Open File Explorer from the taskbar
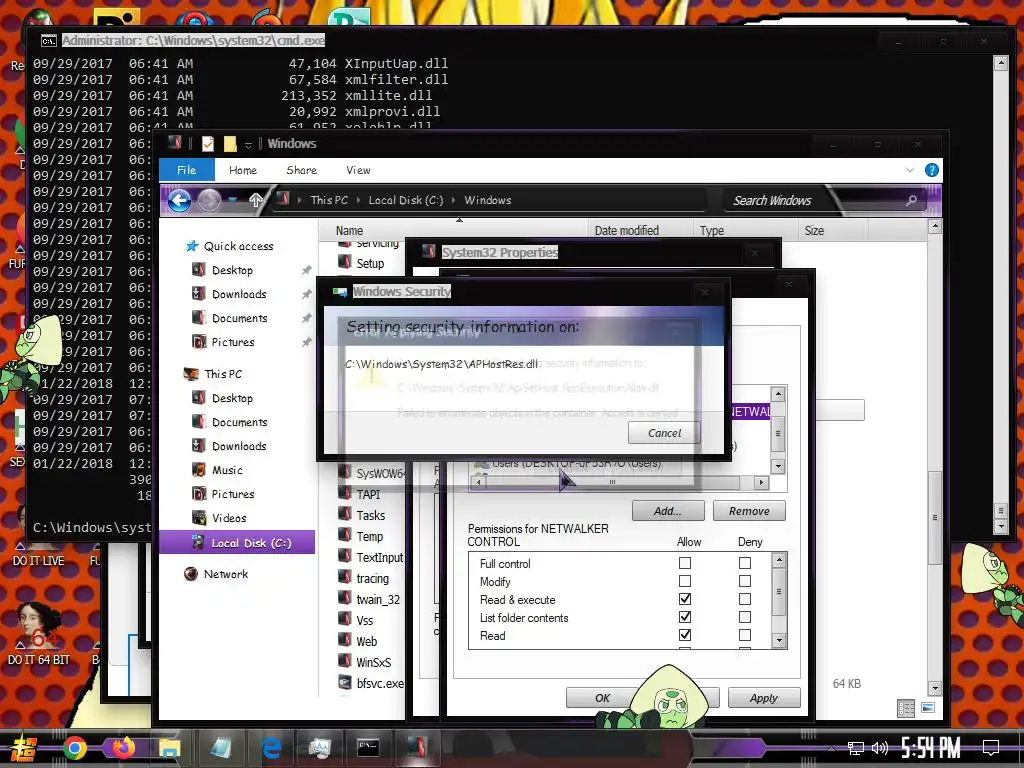This screenshot has width=1024, height=768. [169, 748]
